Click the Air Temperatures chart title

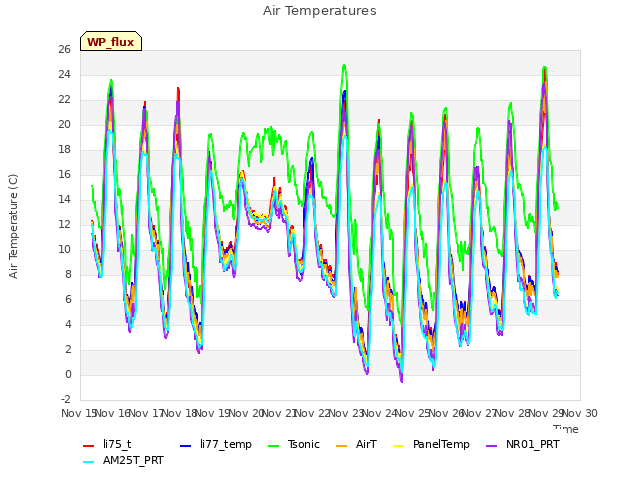coord(320,11)
